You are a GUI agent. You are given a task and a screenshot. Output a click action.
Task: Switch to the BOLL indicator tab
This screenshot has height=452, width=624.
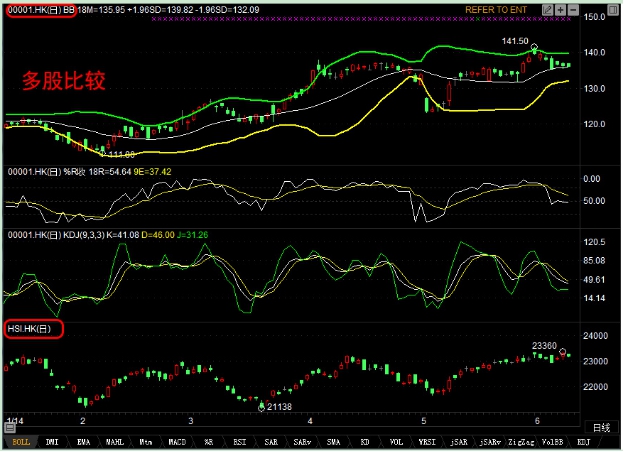click(x=20, y=440)
